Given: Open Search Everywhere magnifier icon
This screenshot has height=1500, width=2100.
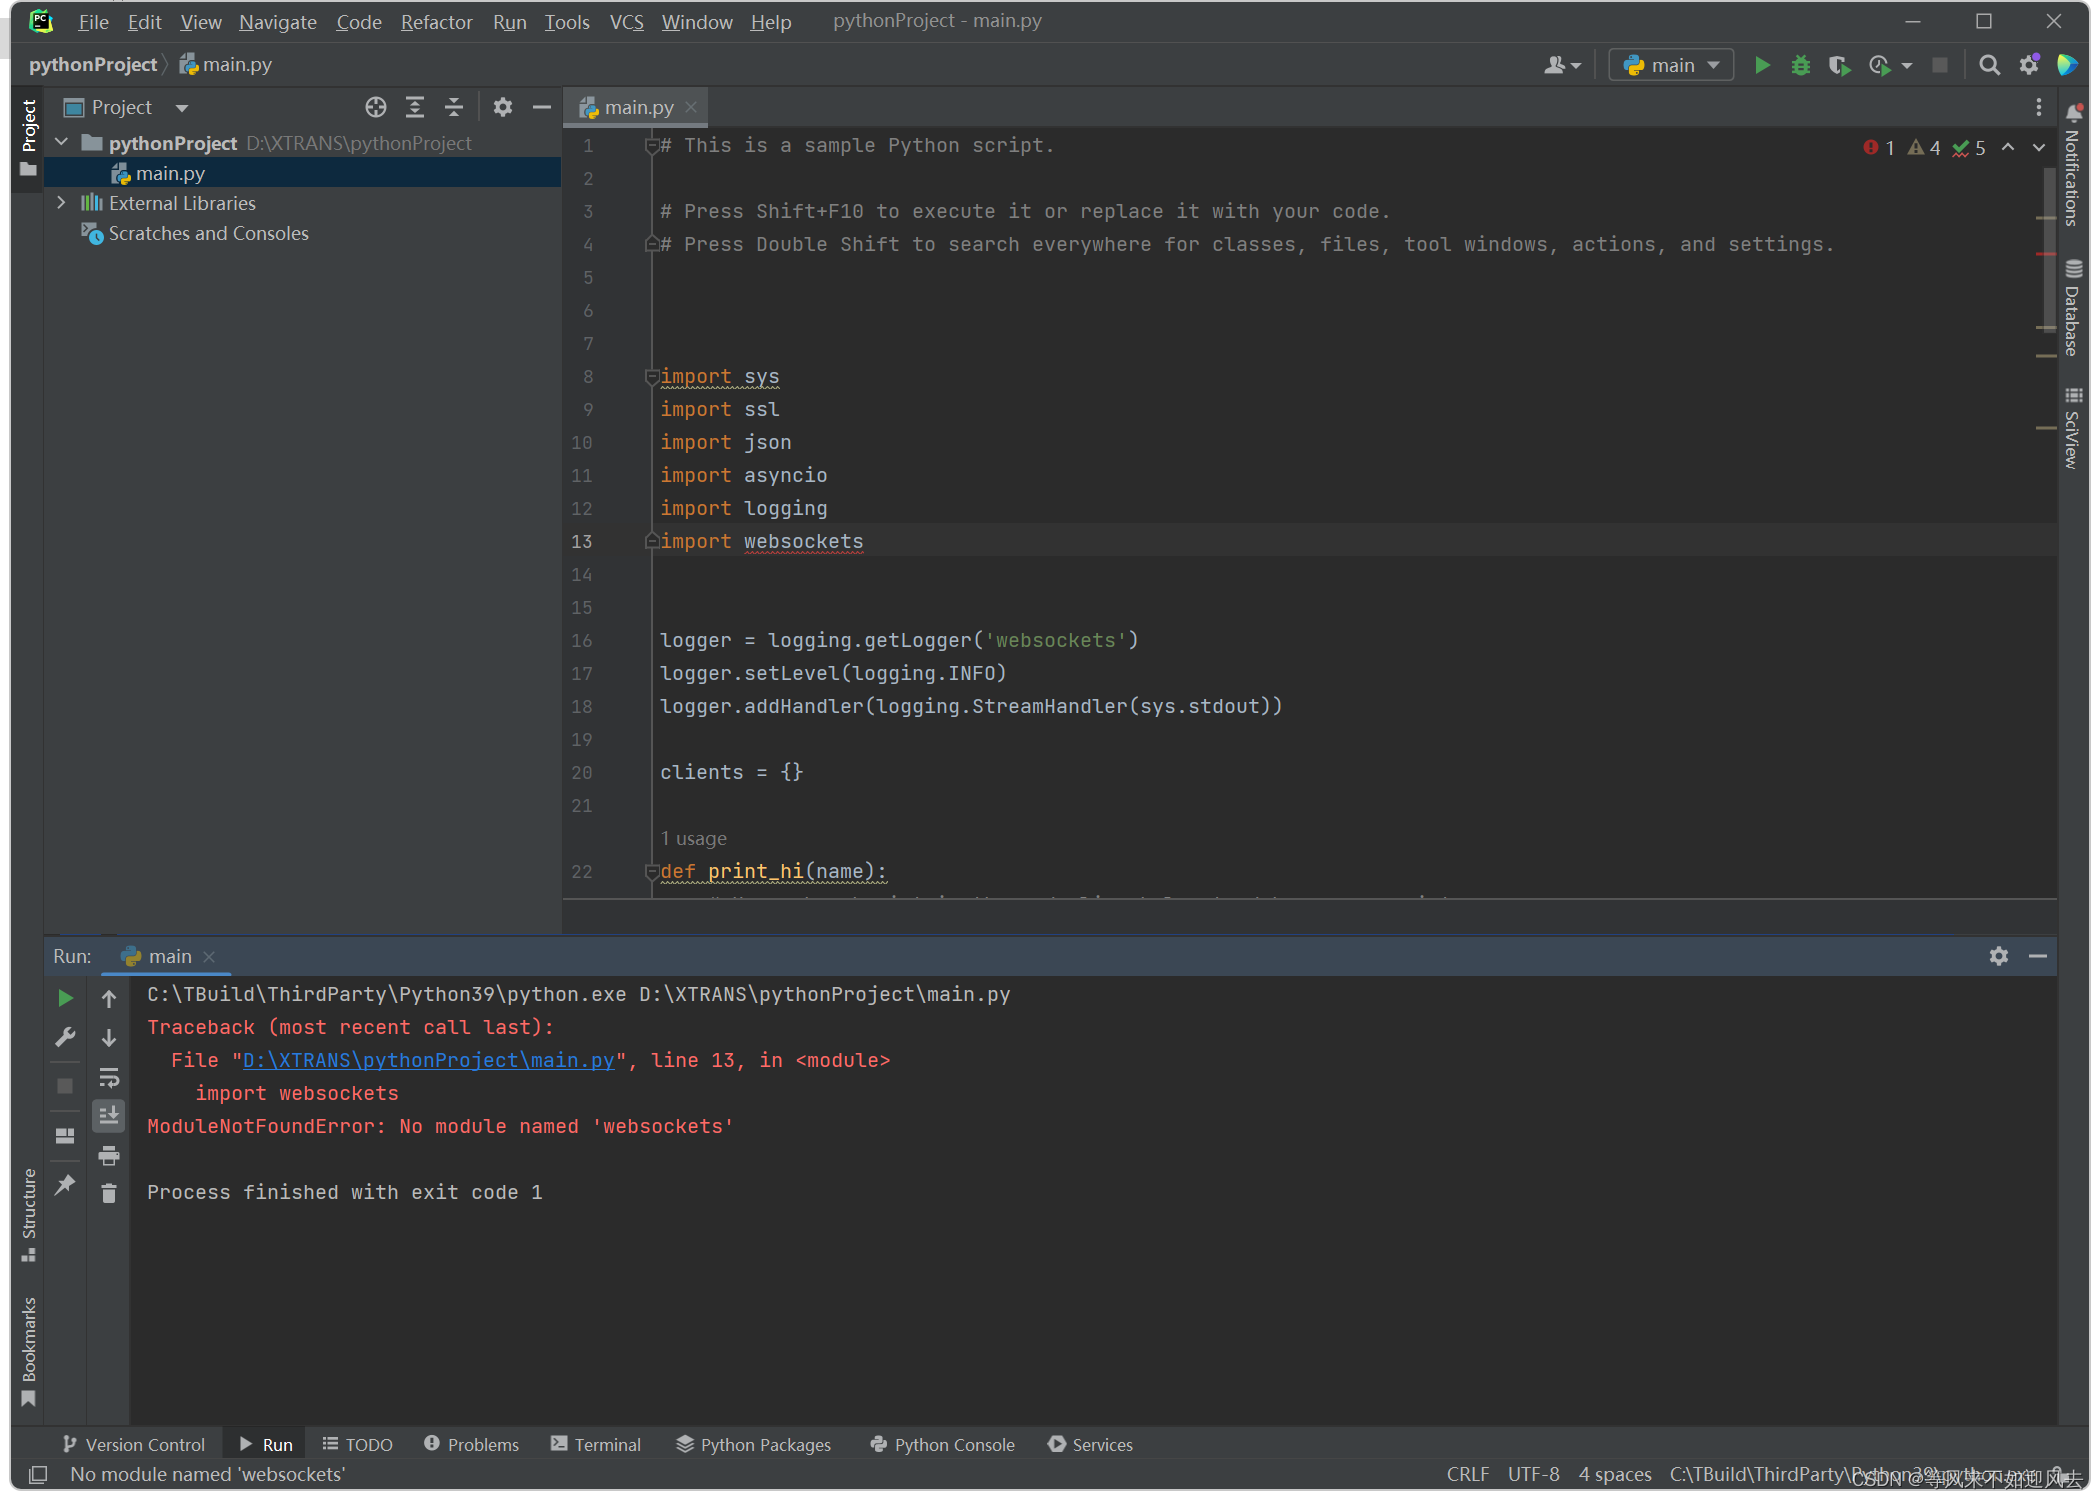Looking at the screenshot, I should pyautogui.click(x=1989, y=66).
